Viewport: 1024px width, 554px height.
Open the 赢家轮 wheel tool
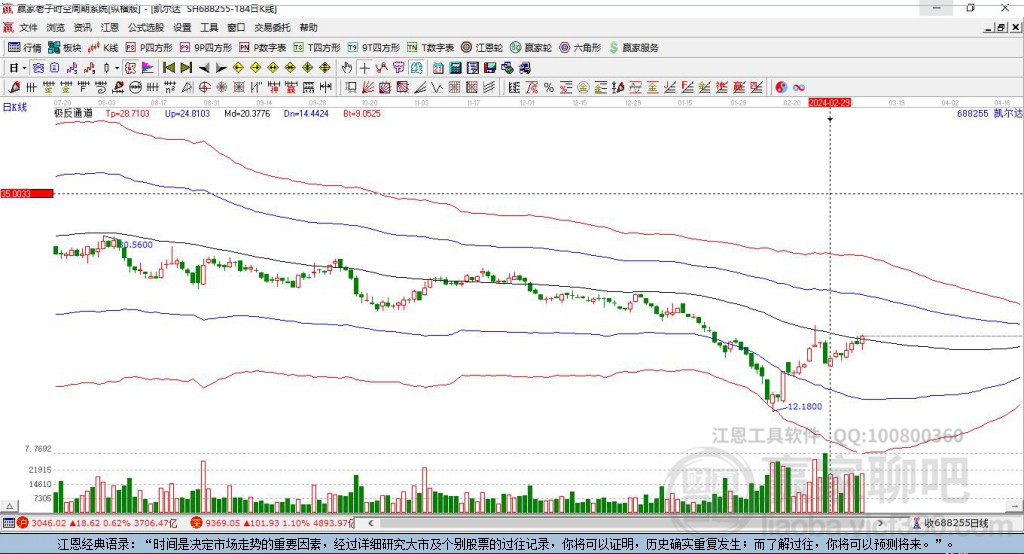[x=531, y=48]
